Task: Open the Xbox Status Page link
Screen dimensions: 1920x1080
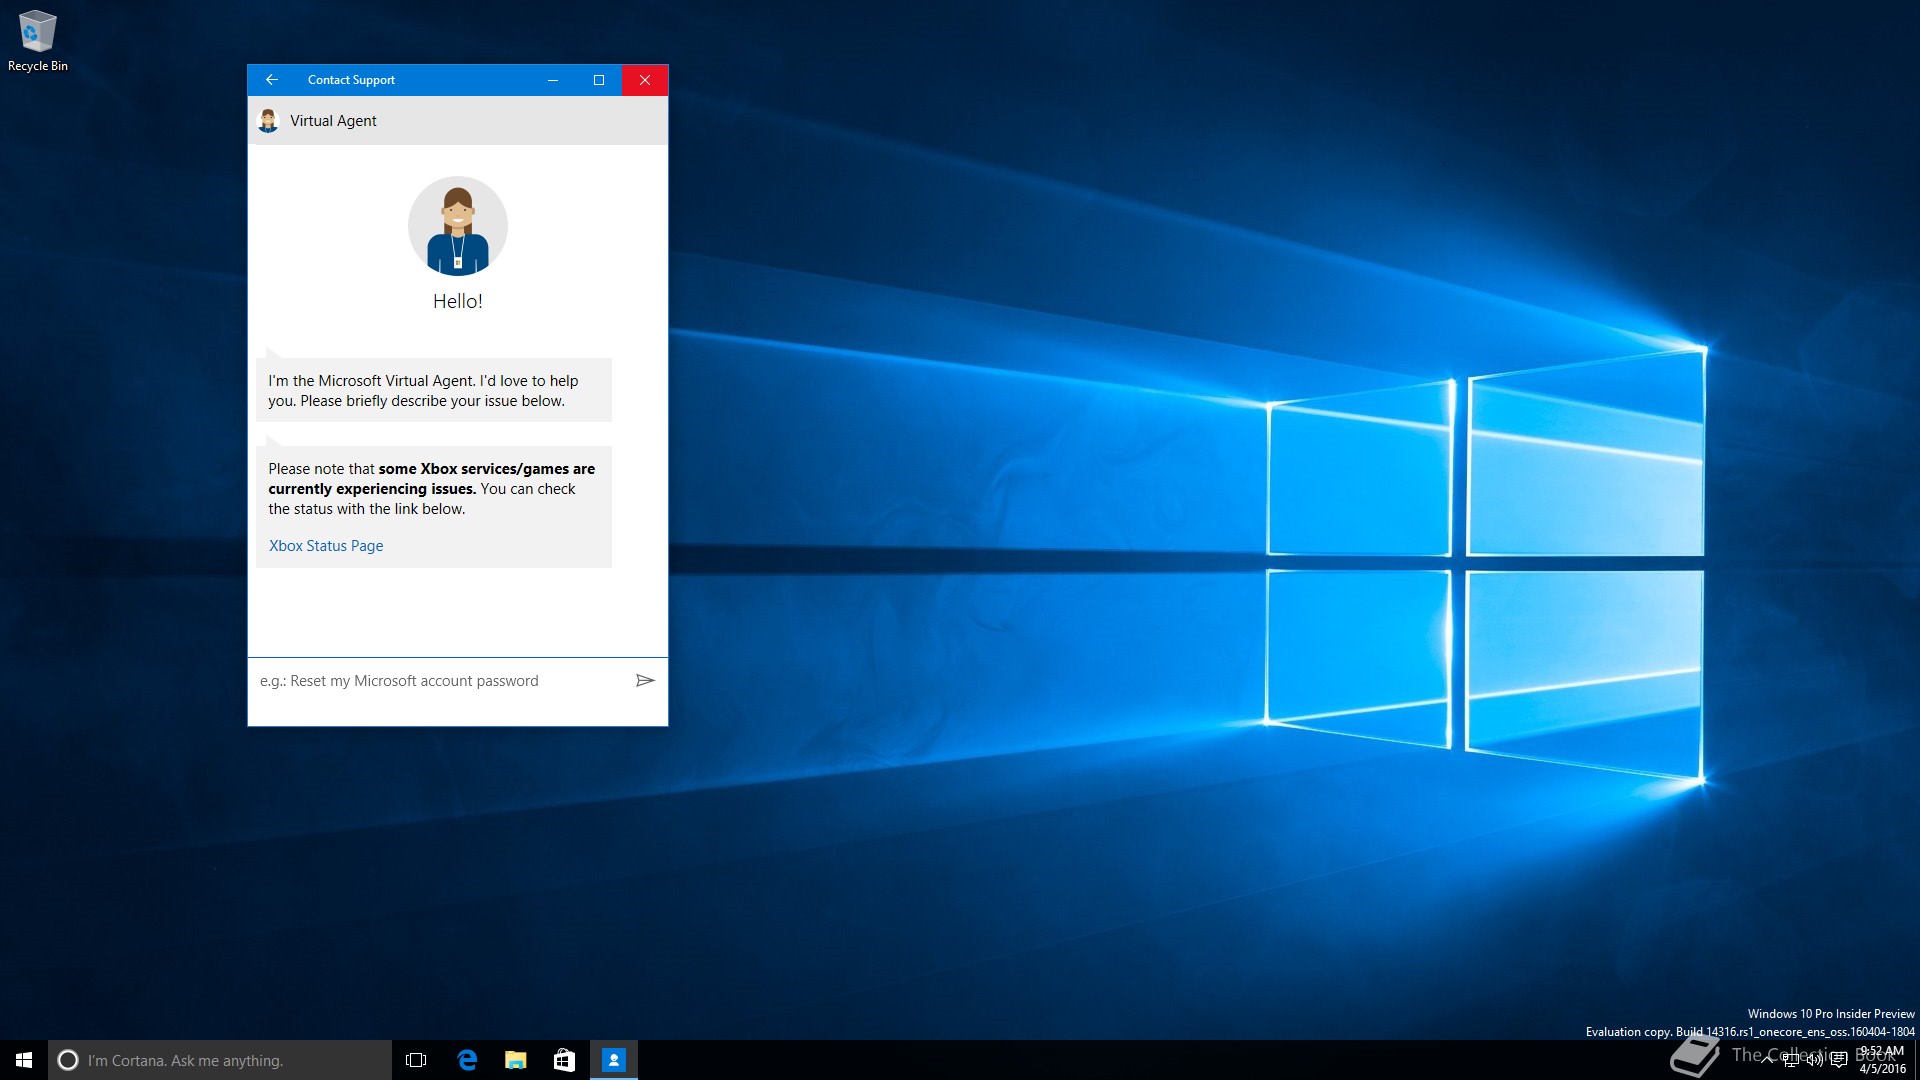Action: 326,546
